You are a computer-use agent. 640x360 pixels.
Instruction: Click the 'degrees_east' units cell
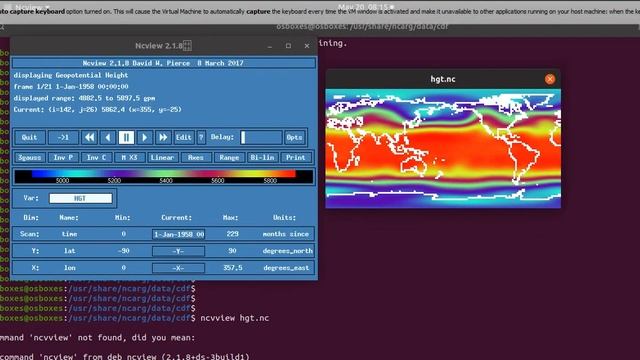287,268
